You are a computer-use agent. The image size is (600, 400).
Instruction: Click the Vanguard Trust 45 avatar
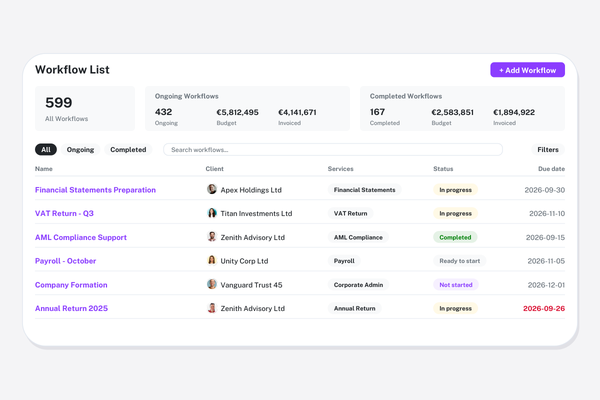pyautogui.click(x=212, y=284)
